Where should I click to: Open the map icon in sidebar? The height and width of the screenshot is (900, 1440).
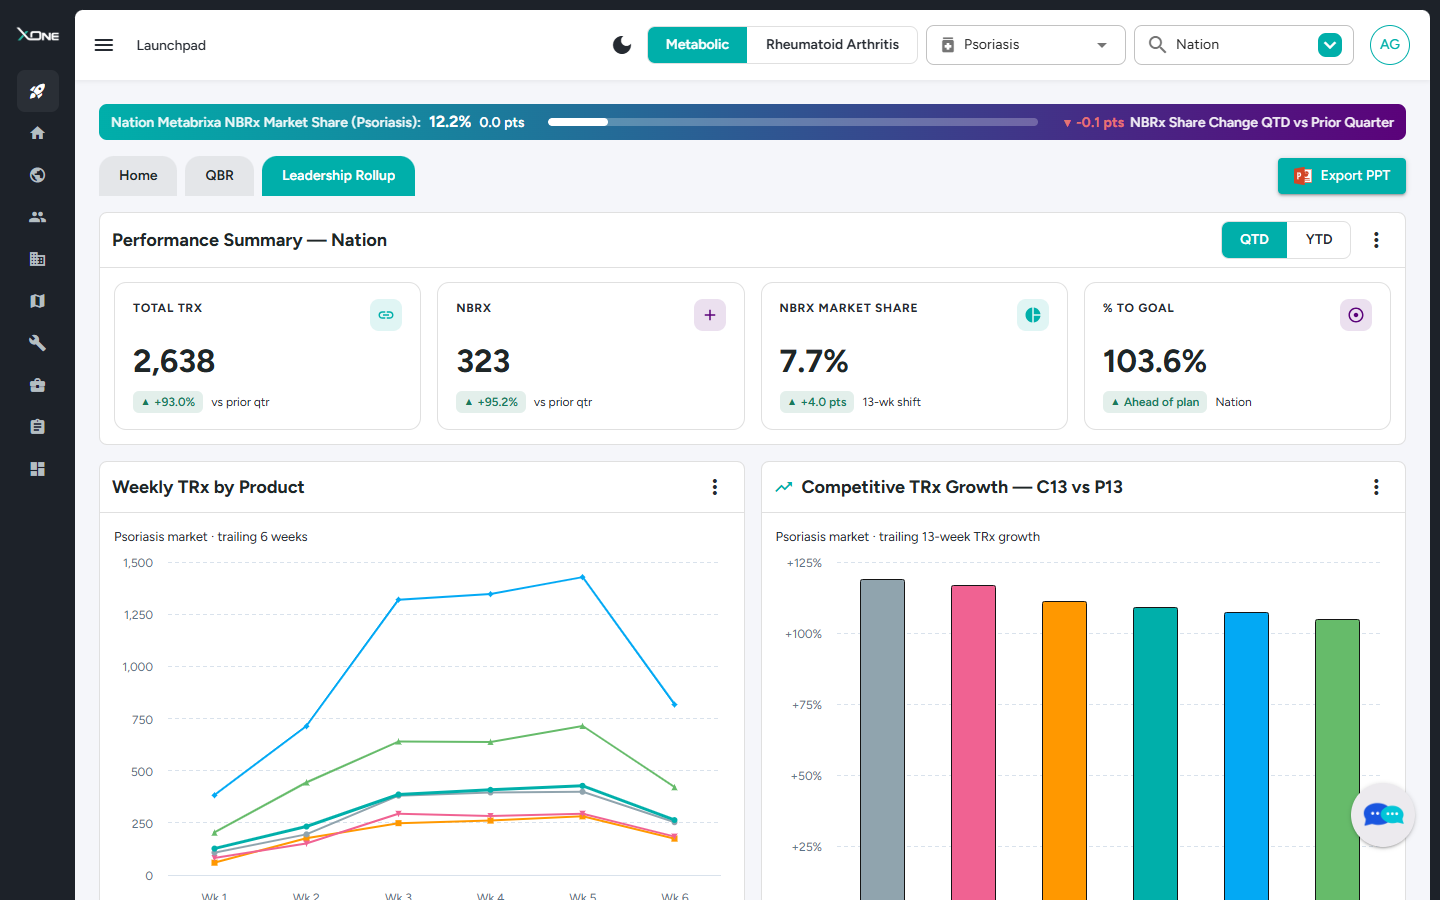[x=38, y=301]
